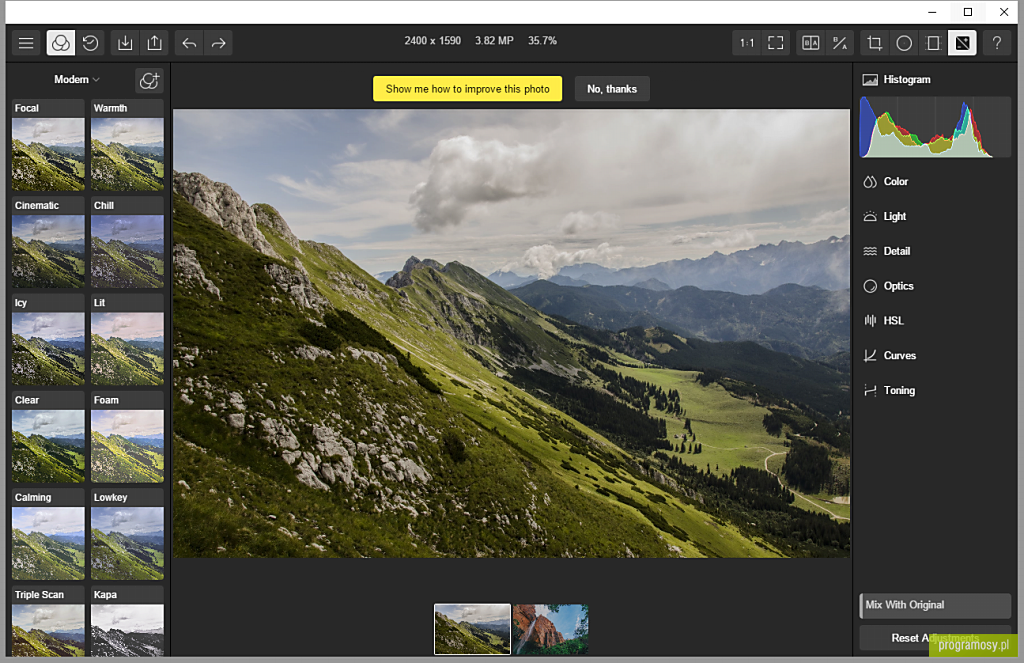Apply the Focal filter

(x=48, y=146)
